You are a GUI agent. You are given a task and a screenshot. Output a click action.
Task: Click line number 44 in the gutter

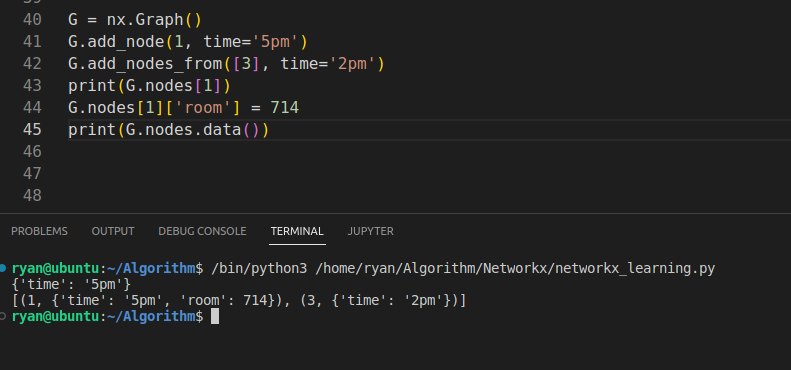(x=32, y=108)
